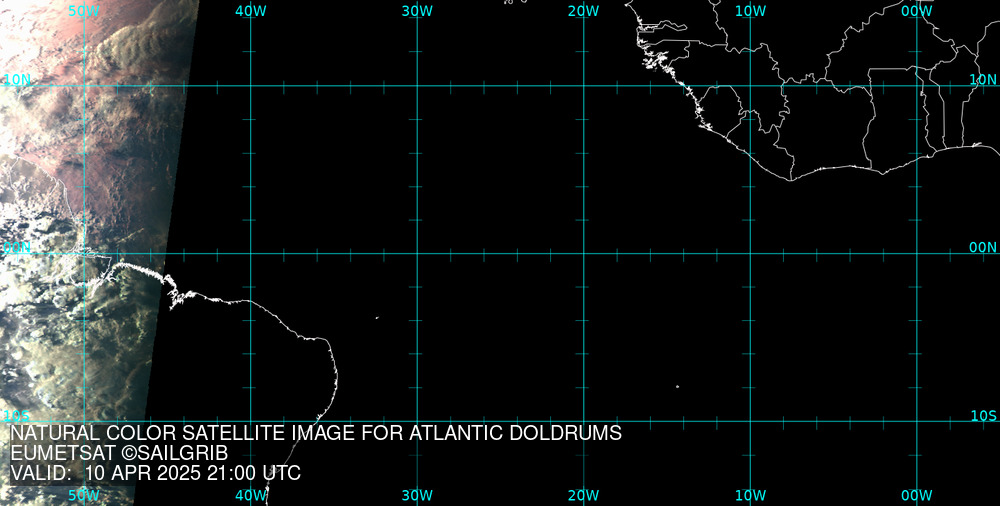This screenshot has width=1000, height=506.
Task: Click the 'EUMETSAT ©SAILGRIB' credit line
Action: pos(119,454)
